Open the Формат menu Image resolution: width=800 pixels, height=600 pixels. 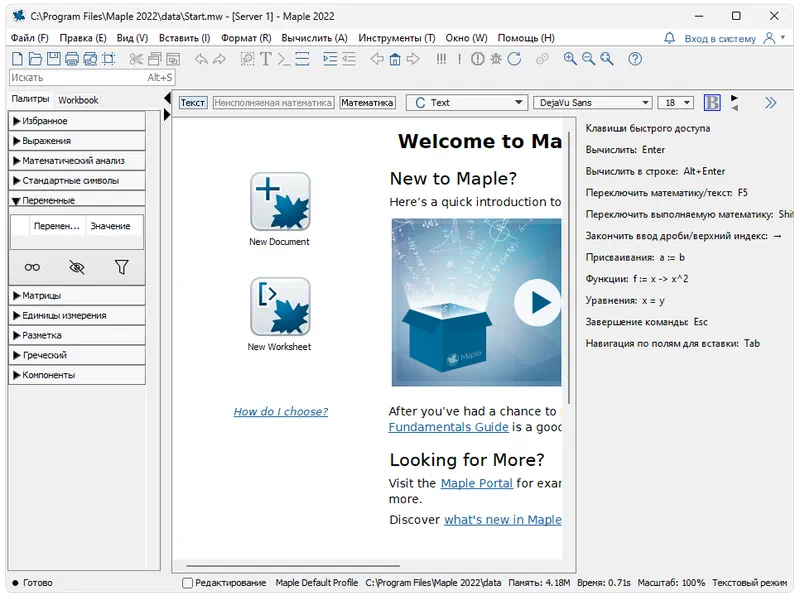[x=246, y=38]
